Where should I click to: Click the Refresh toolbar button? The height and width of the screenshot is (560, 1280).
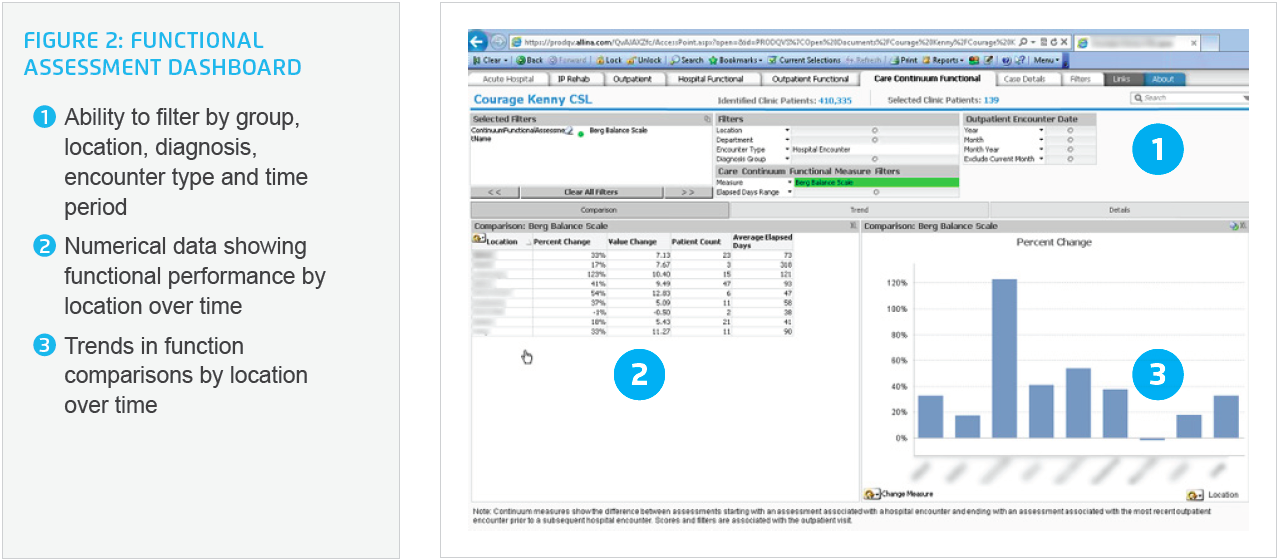click(863, 60)
